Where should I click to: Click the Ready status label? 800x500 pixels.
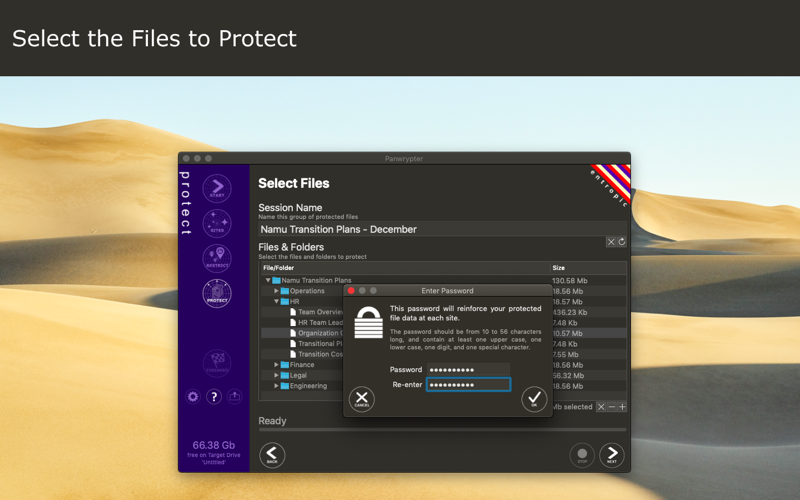[x=272, y=421]
